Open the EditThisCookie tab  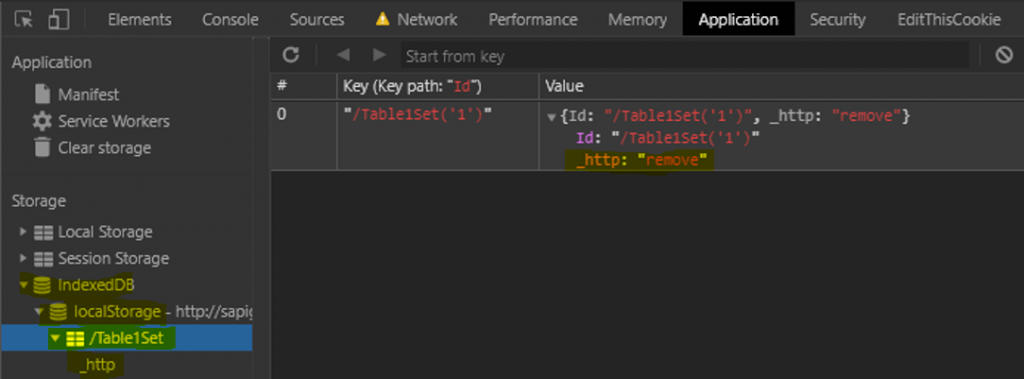[x=949, y=20]
